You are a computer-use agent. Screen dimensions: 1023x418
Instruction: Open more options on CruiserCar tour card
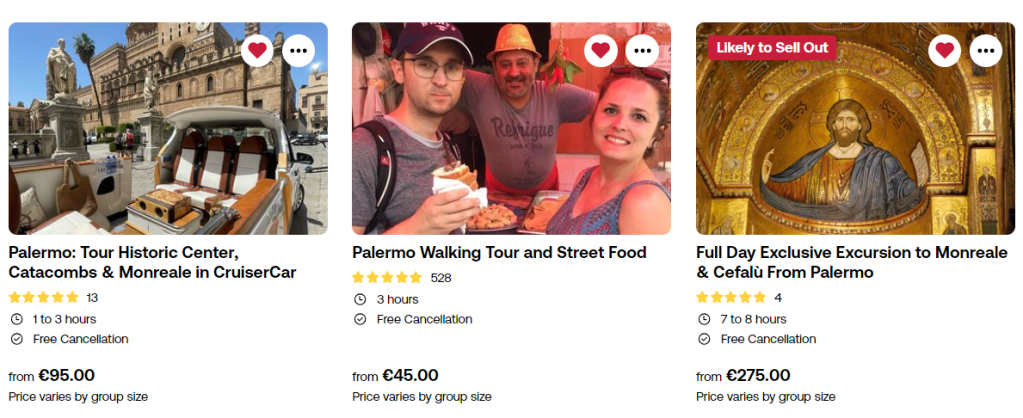[298, 49]
